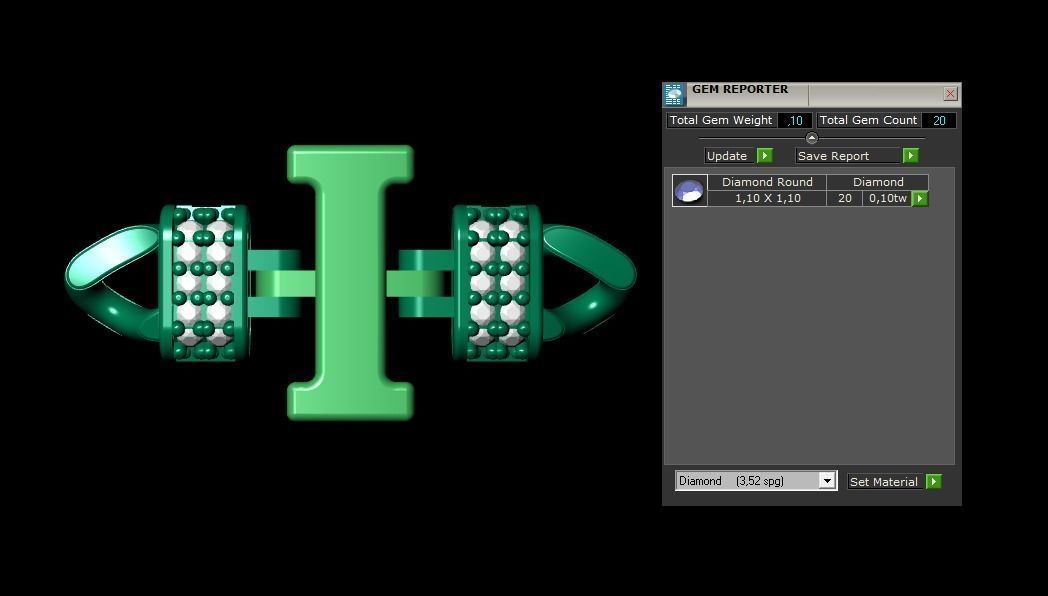Collapse the panel with the round arrow
Viewport: 1048px width, 596px height.
click(811, 138)
